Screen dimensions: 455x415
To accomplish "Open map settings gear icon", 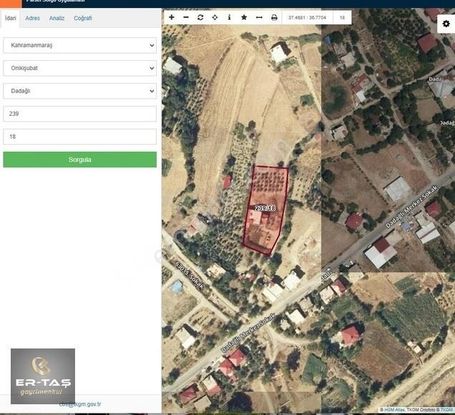I will (x=446, y=24).
